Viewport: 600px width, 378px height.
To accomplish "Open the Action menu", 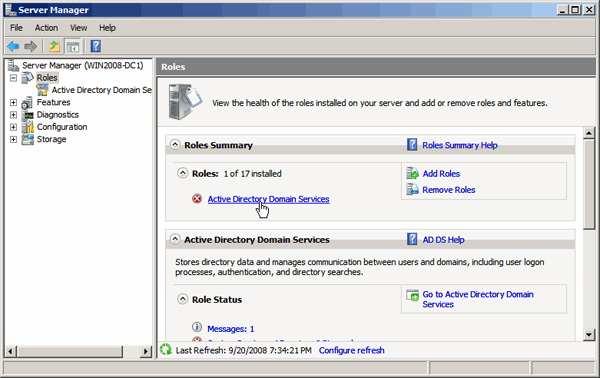I will (x=46, y=28).
